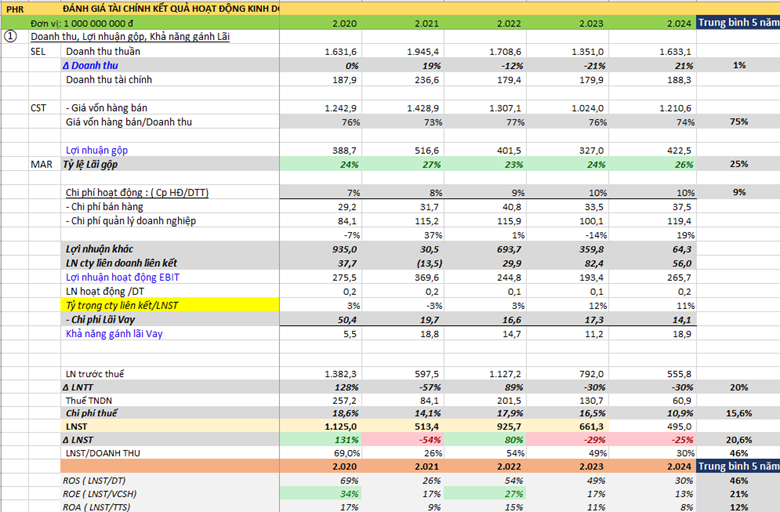
Task: Select the PHR ticker cell
Action: click(x=15, y=9)
